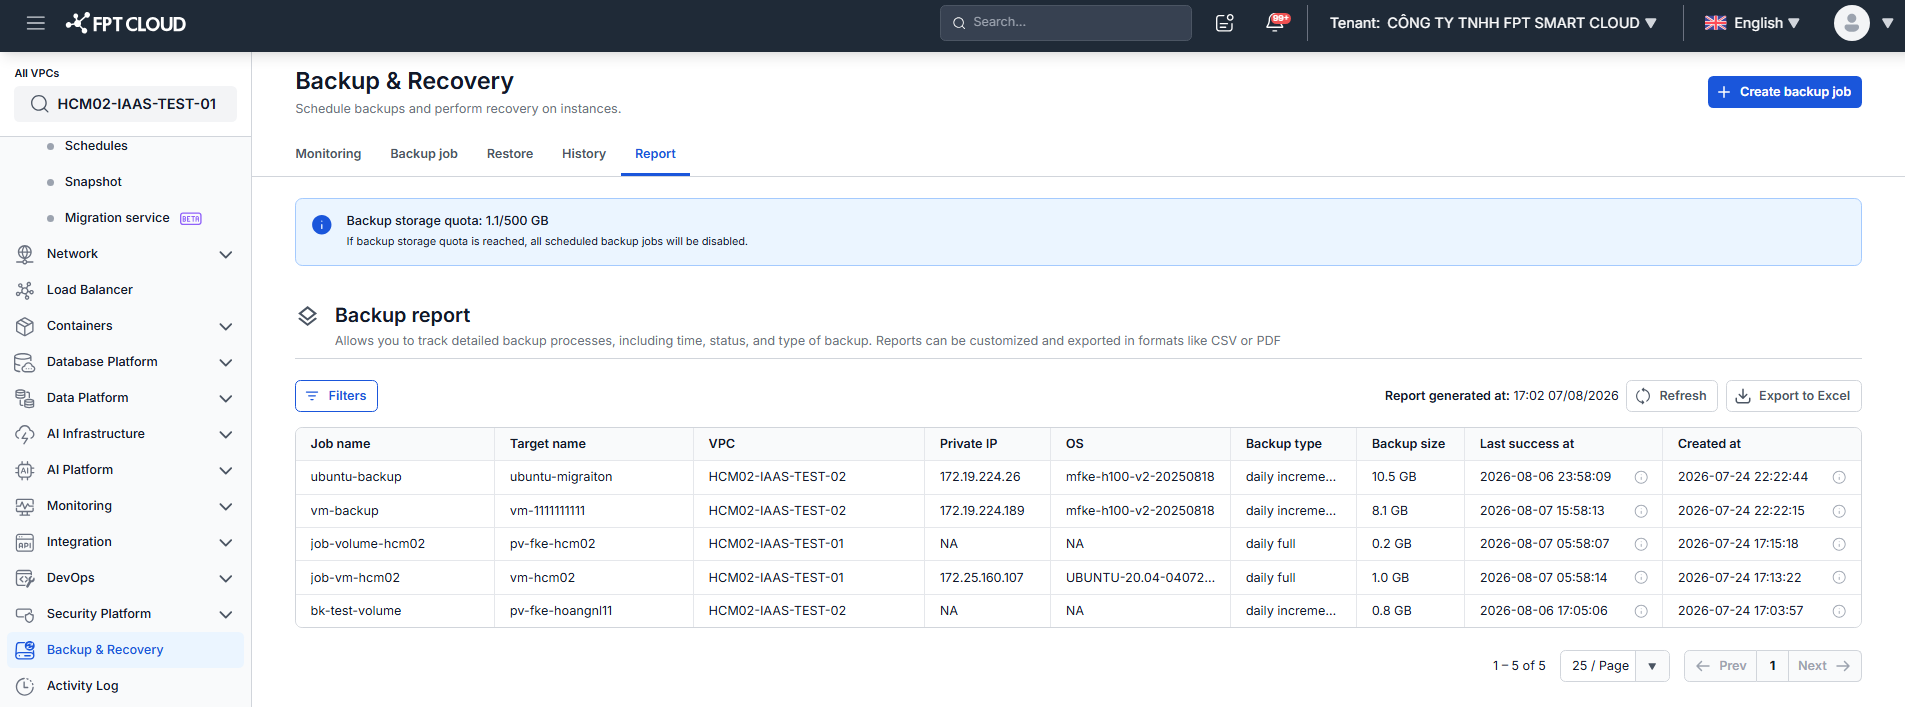Click the Data Platform sidebar icon
This screenshot has width=1905, height=707.
(x=25, y=398)
